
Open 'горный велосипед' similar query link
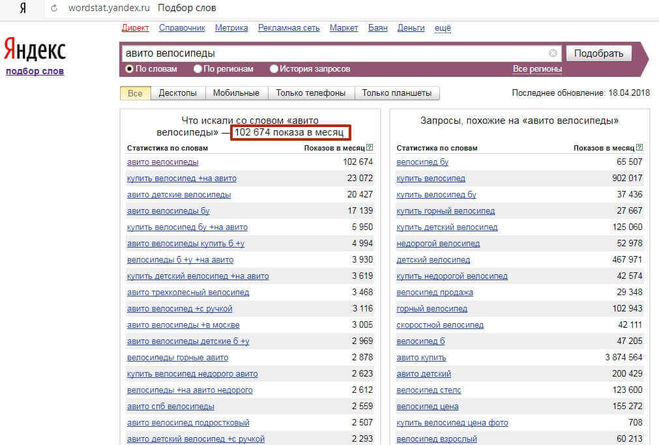432,309
